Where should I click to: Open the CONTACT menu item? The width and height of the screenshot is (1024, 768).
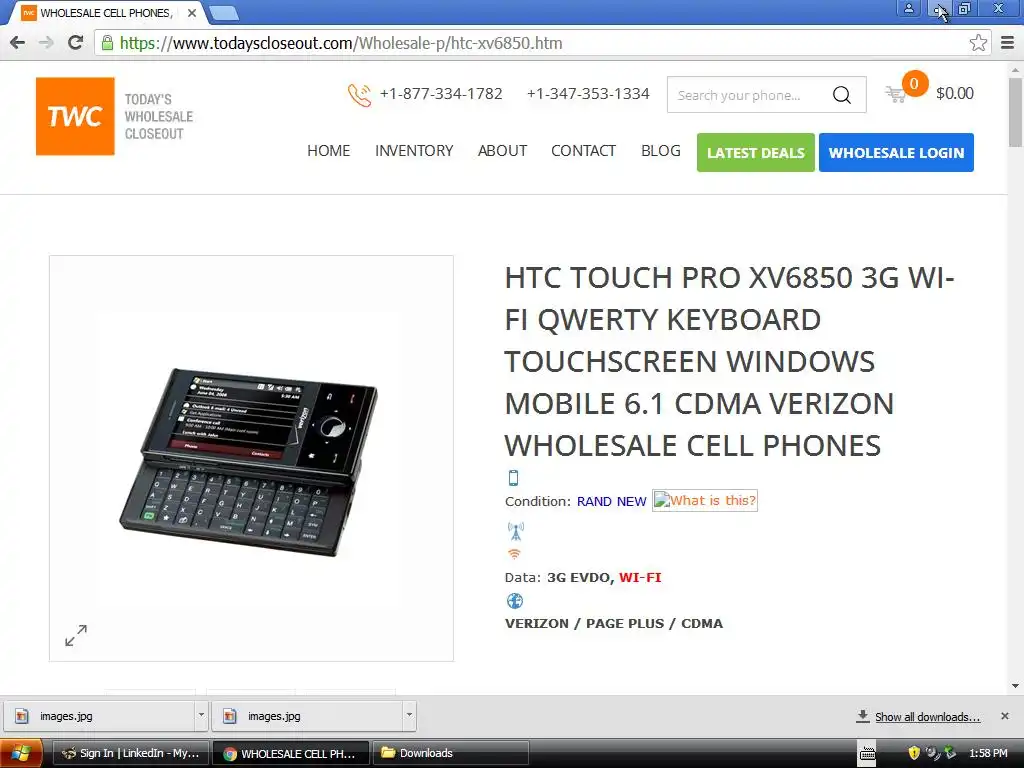click(x=583, y=151)
